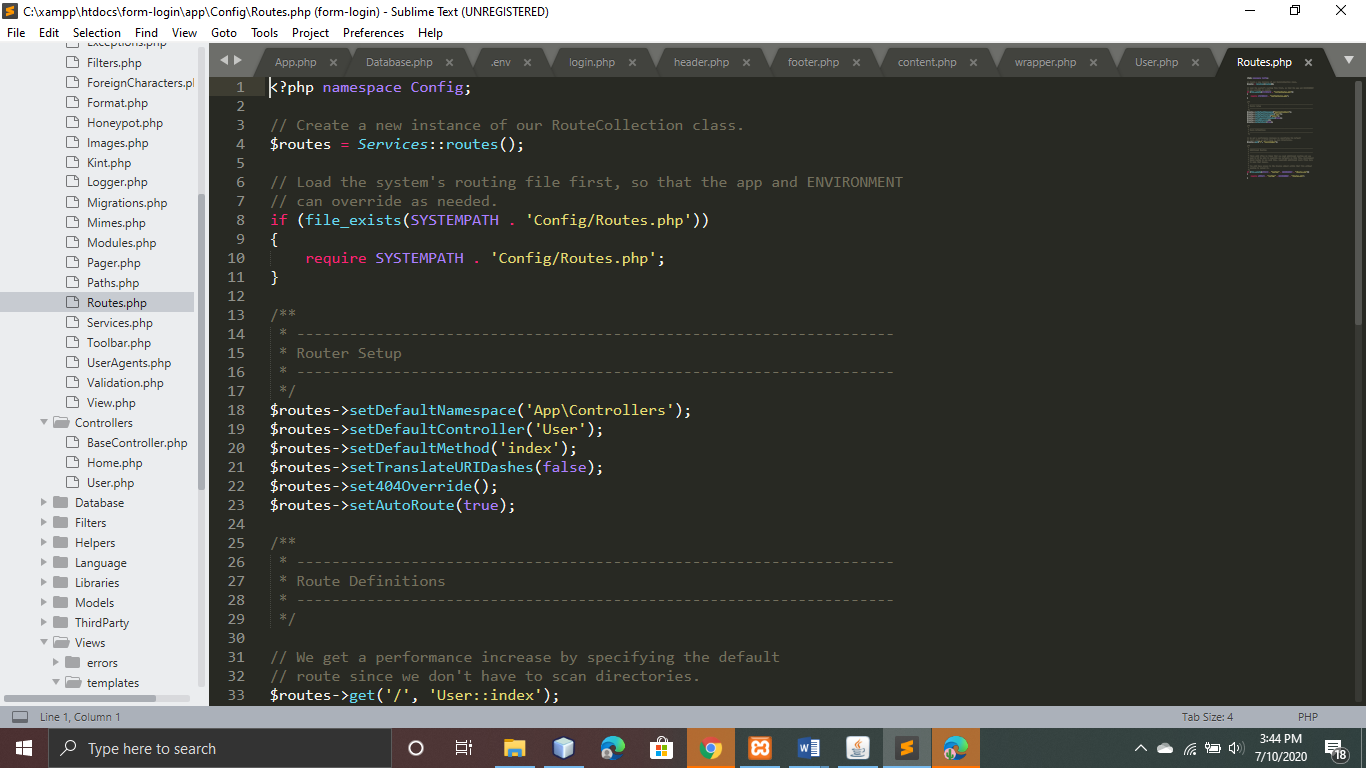Open Filters.php in the sidebar

tap(114, 63)
